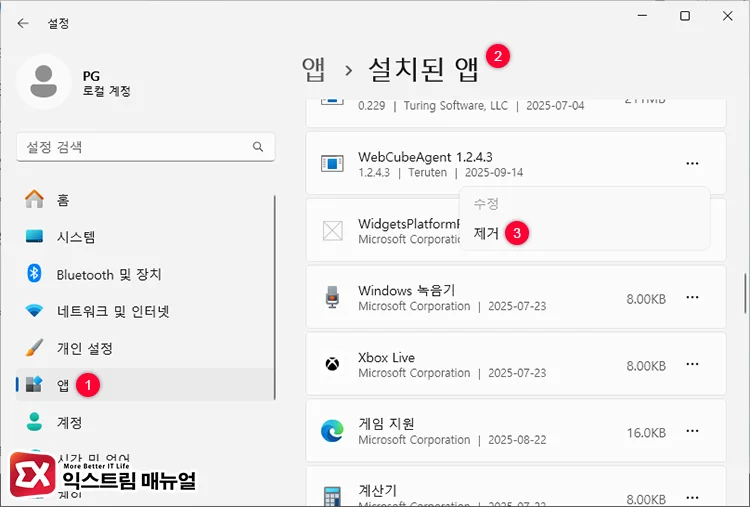Image resolution: width=750 pixels, height=507 pixels.
Task: Open more options for WebCubeAgent
Action: tap(692, 164)
